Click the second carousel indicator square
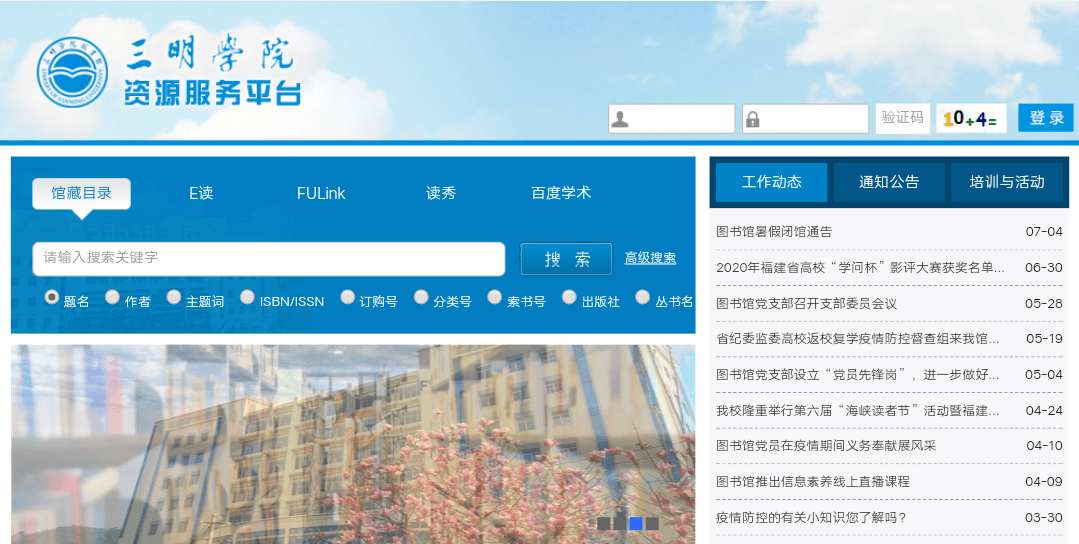The height and width of the screenshot is (544, 1079). coord(620,523)
